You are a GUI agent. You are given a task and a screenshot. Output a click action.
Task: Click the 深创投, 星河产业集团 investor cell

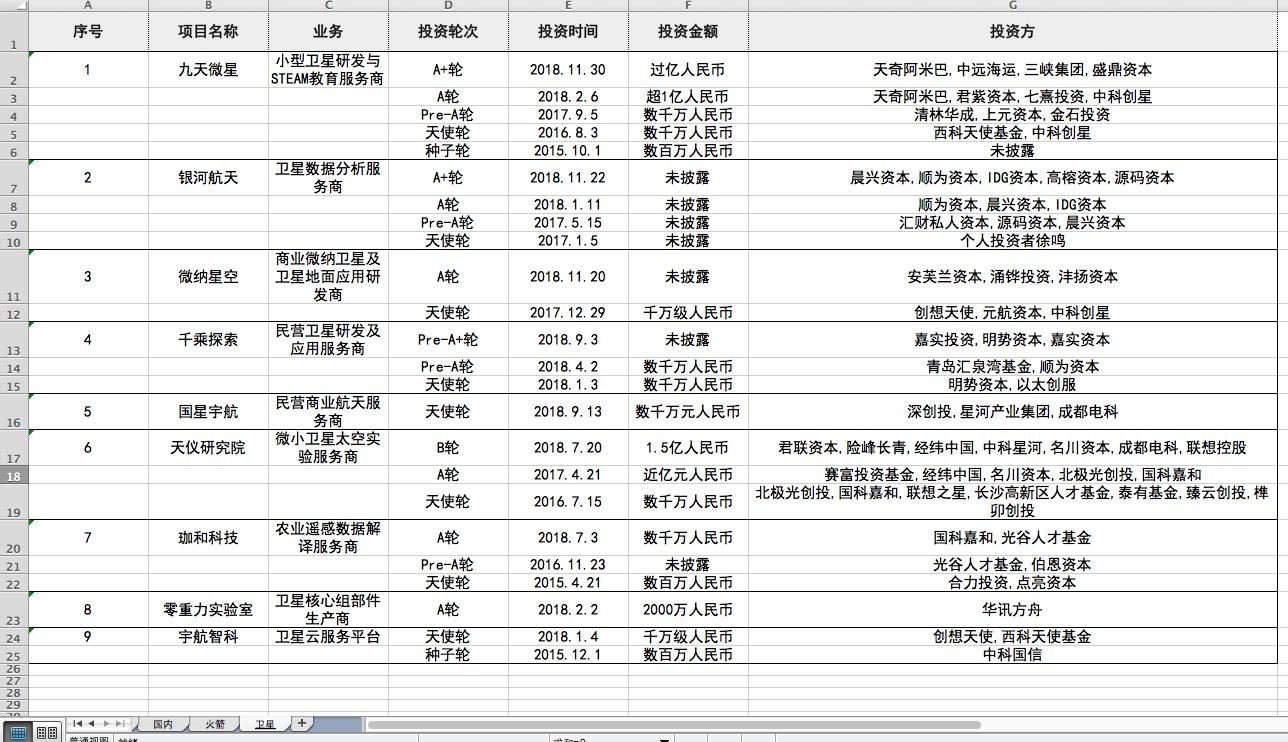click(1013, 412)
